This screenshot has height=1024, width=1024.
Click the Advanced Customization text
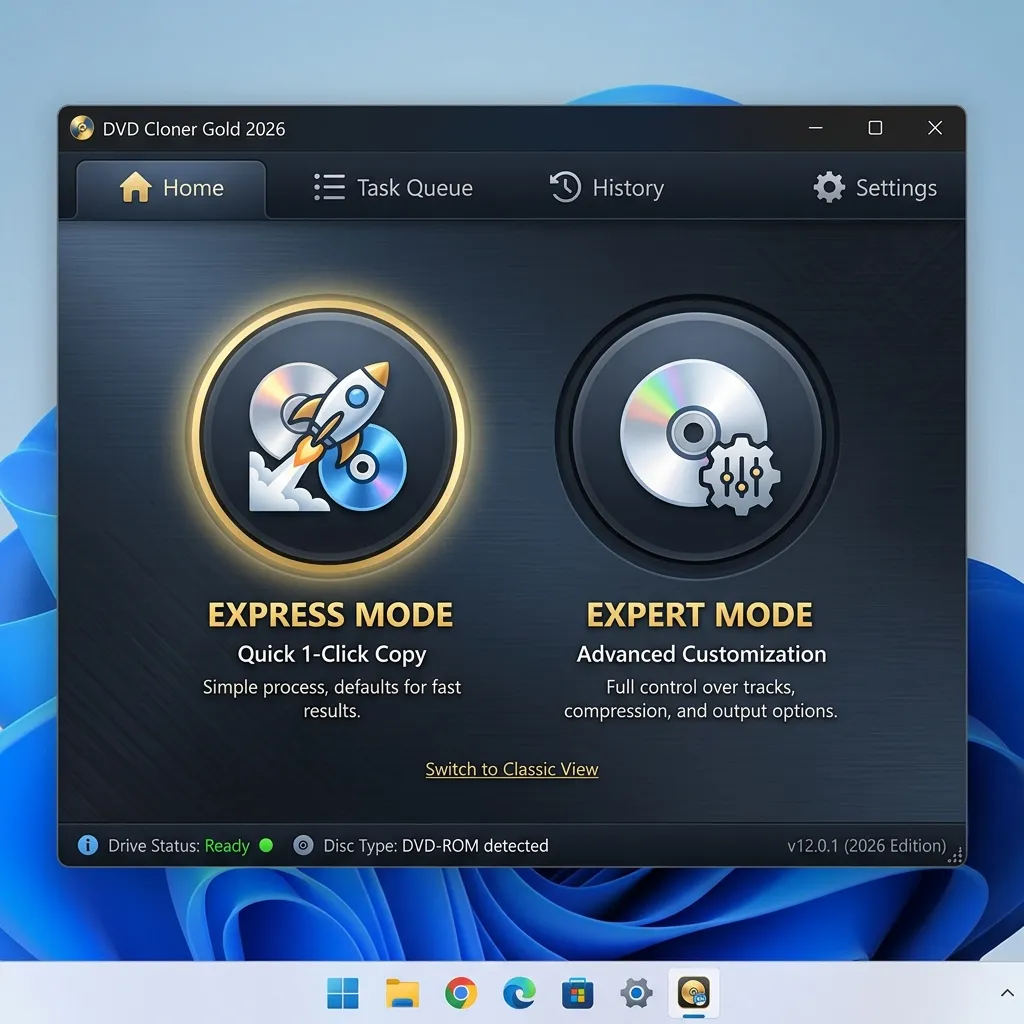click(701, 654)
